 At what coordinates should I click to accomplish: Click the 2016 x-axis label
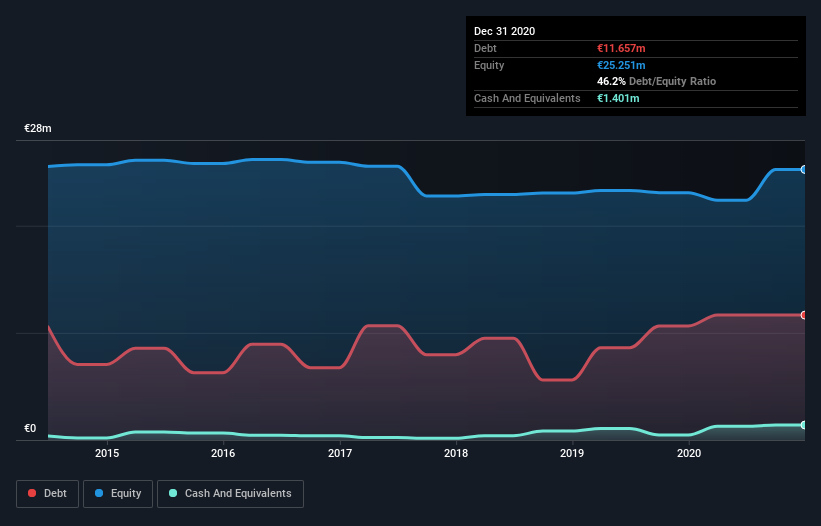point(223,453)
